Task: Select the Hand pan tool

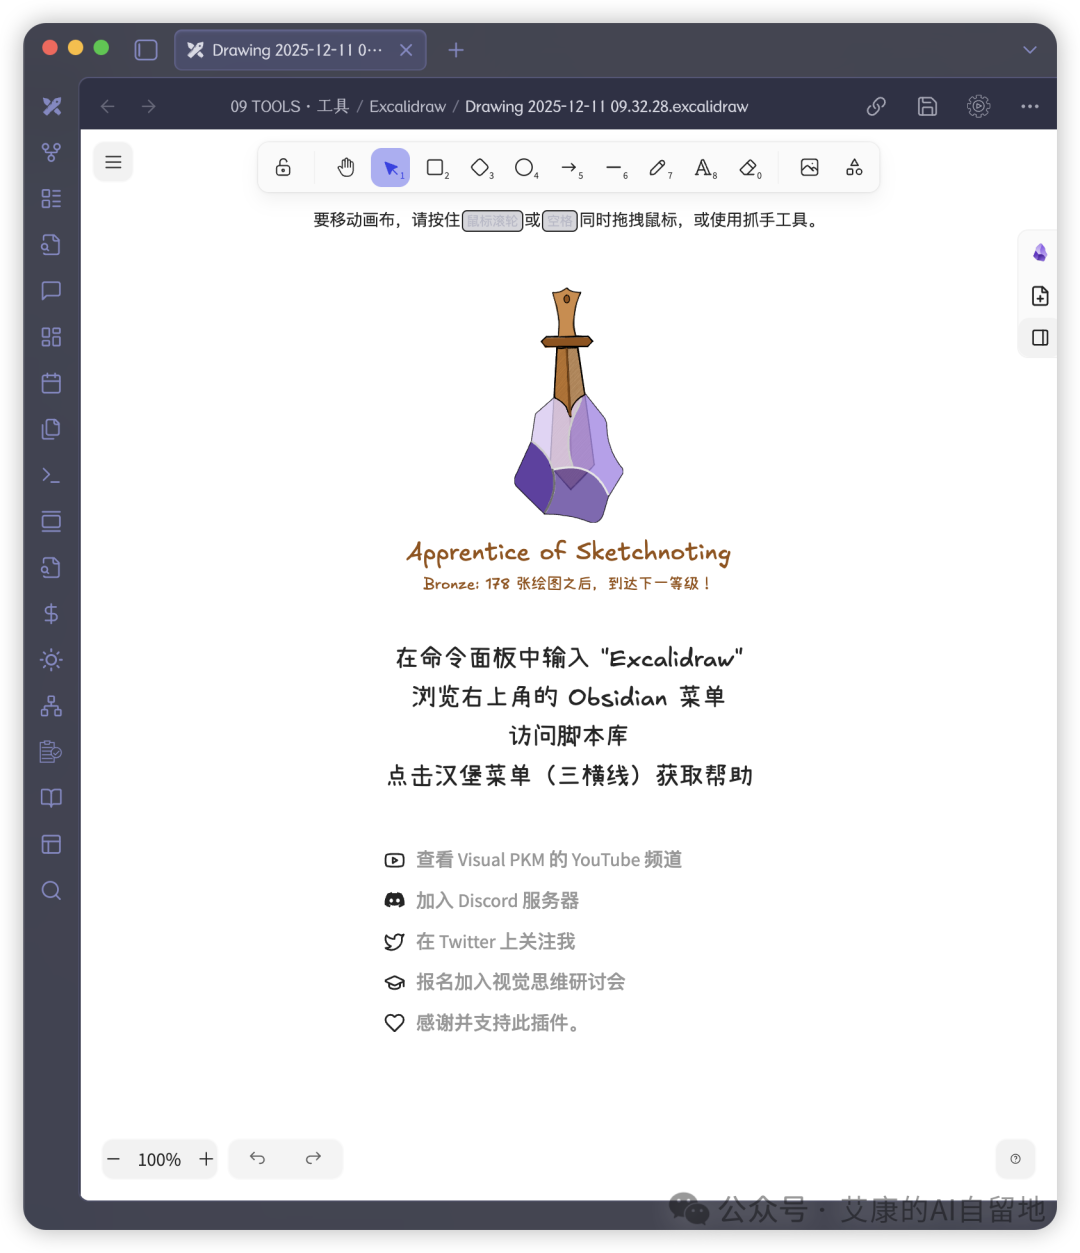Action: (x=346, y=168)
